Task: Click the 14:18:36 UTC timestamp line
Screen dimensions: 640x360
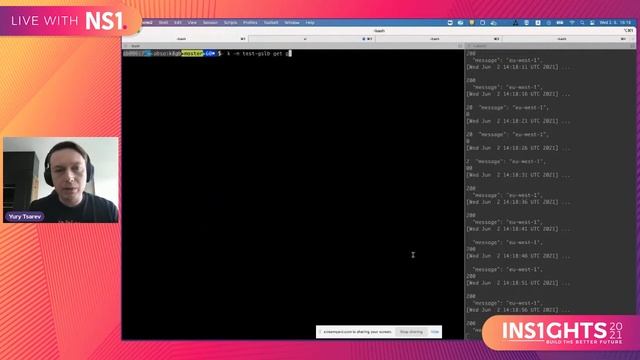Action: [x=518, y=202]
